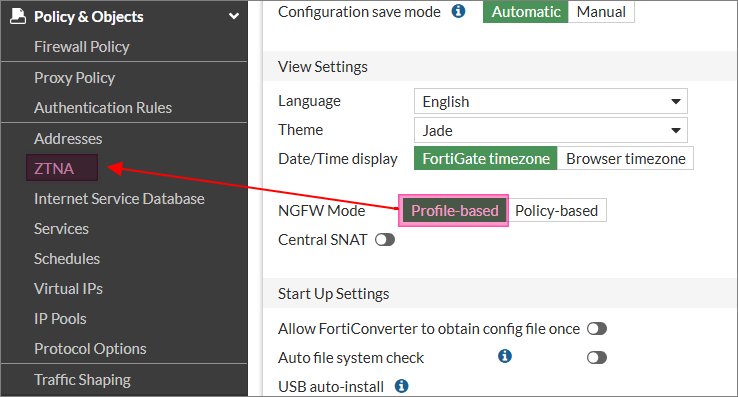Select Browser timezone display
The width and height of the screenshot is (738, 397).
(x=626, y=159)
